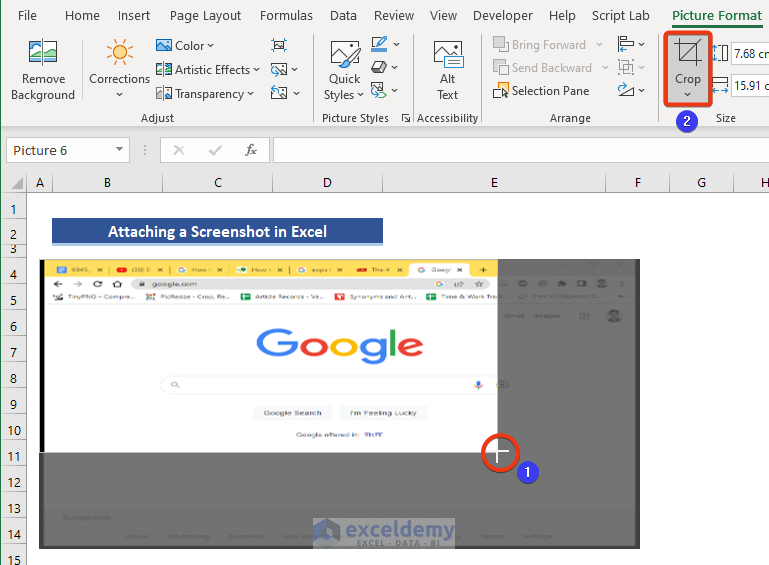Viewport: 769px width, 565px height.
Task: Open the Quick Styles gallery
Action: pyautogui.click(x=344, y=70)
